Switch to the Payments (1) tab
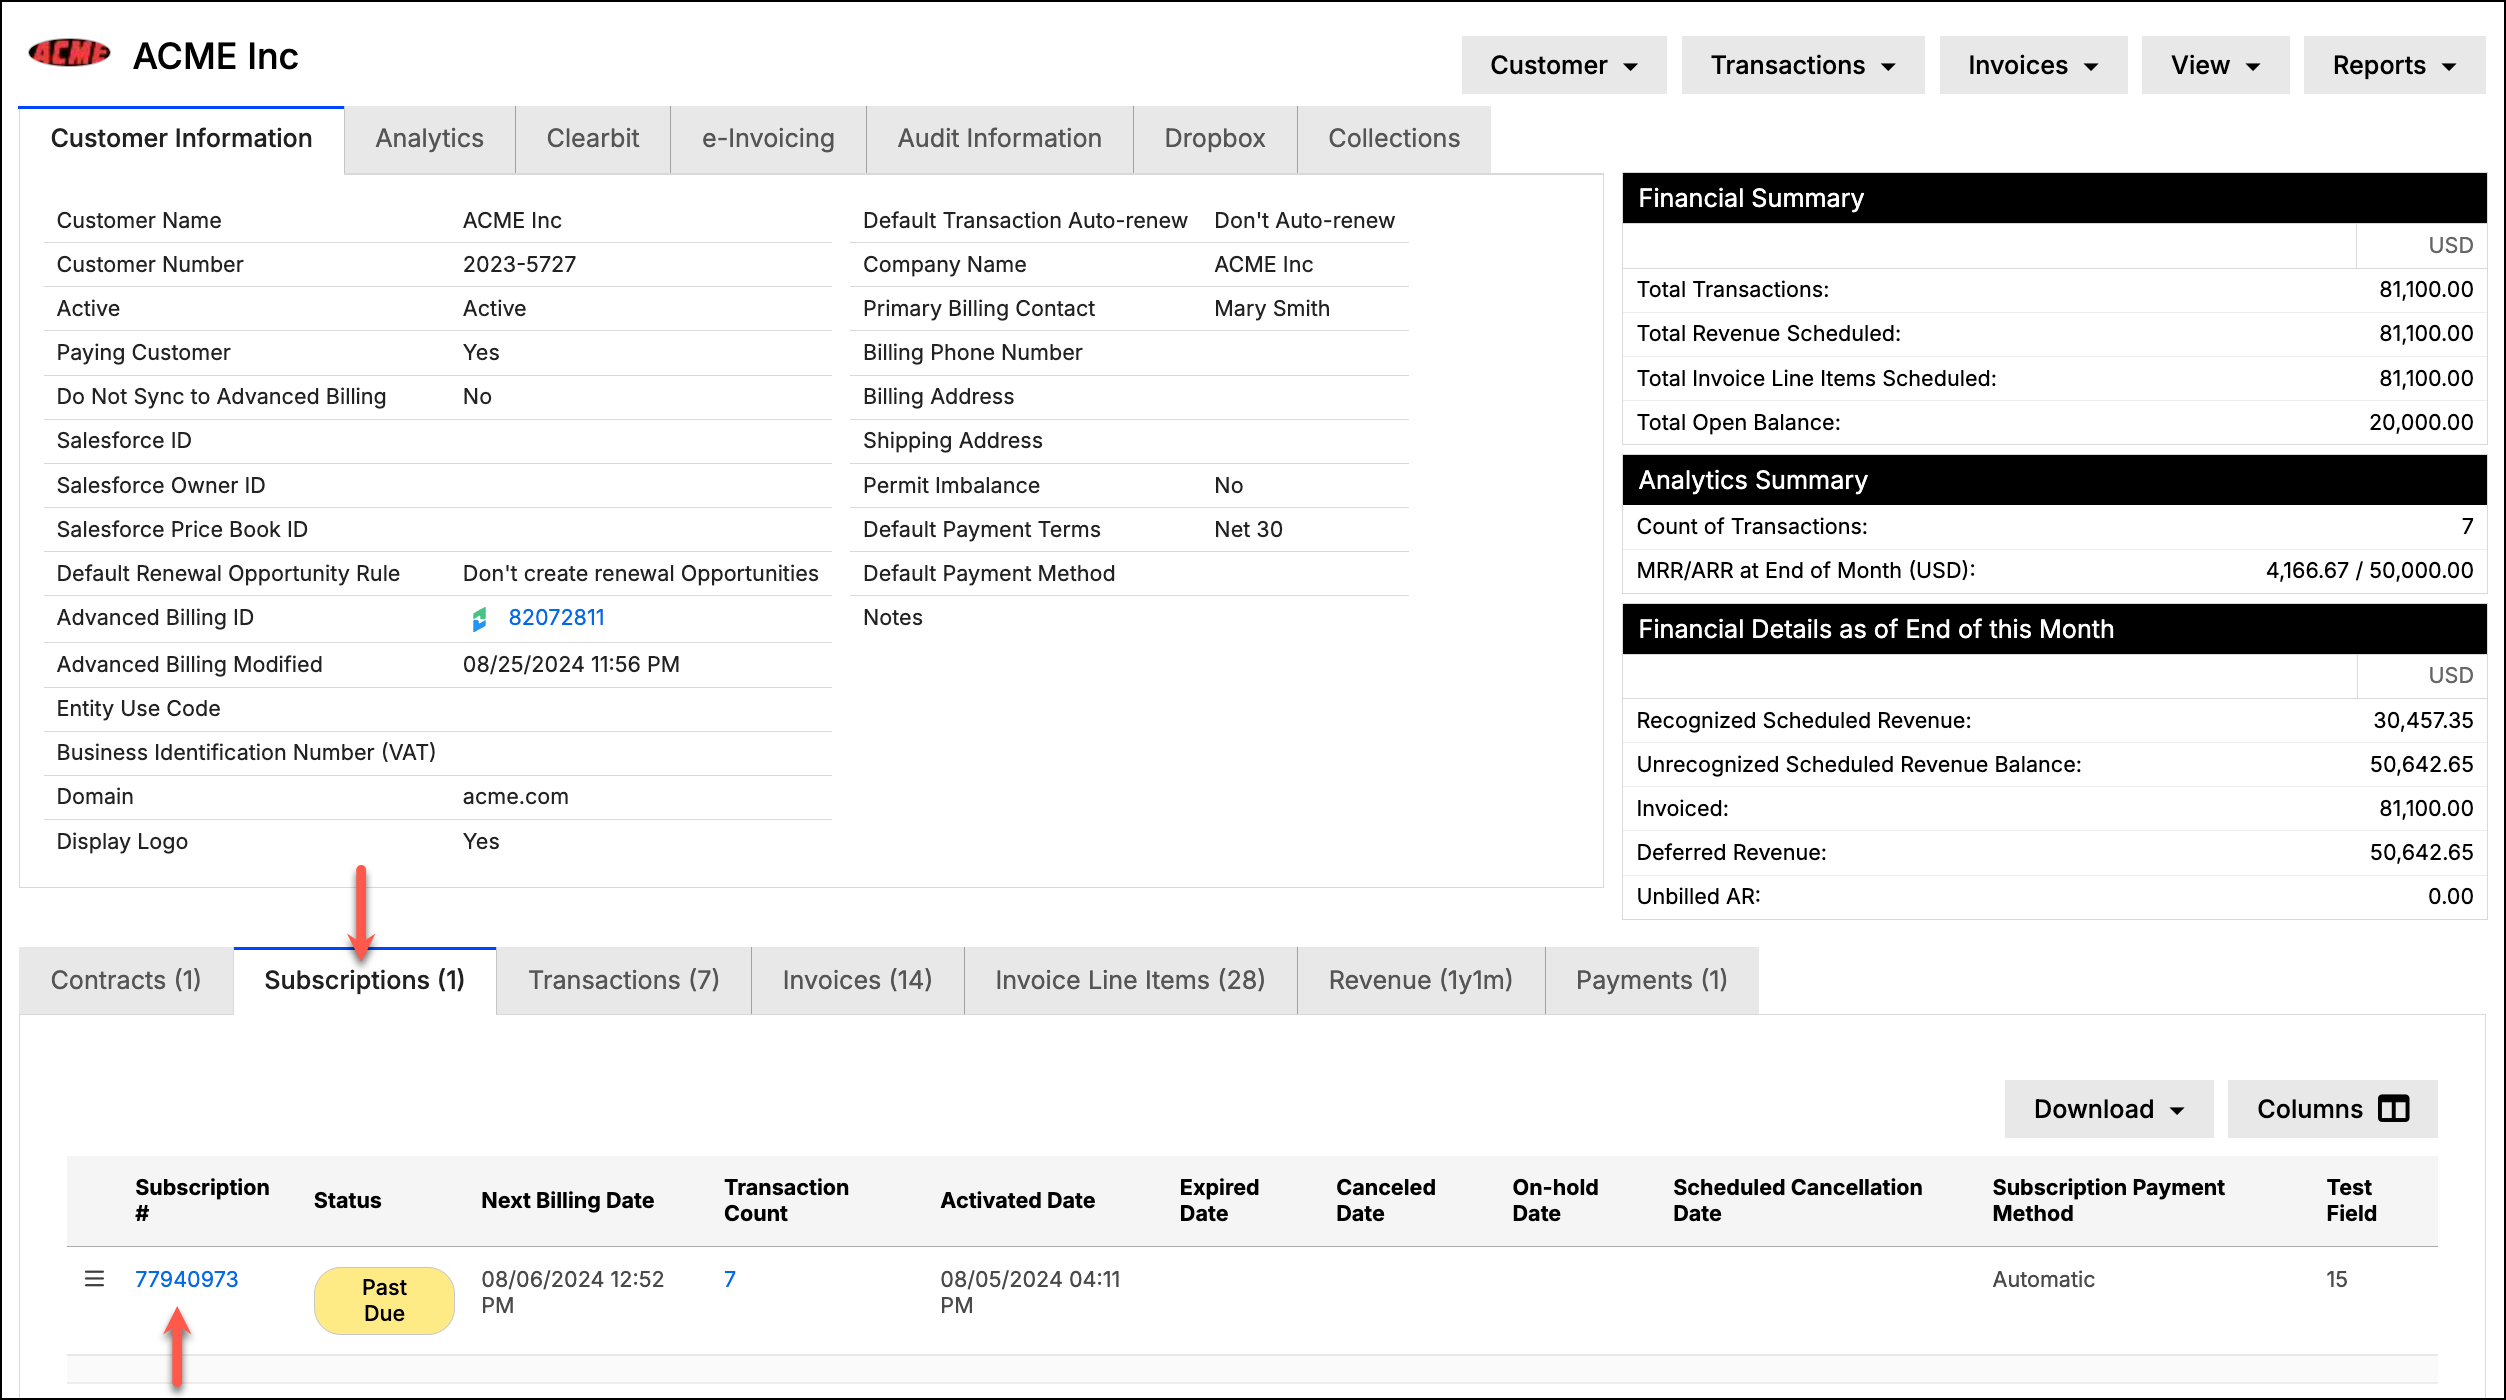The image size is (2506, 1400). [x=1652, y=980]
